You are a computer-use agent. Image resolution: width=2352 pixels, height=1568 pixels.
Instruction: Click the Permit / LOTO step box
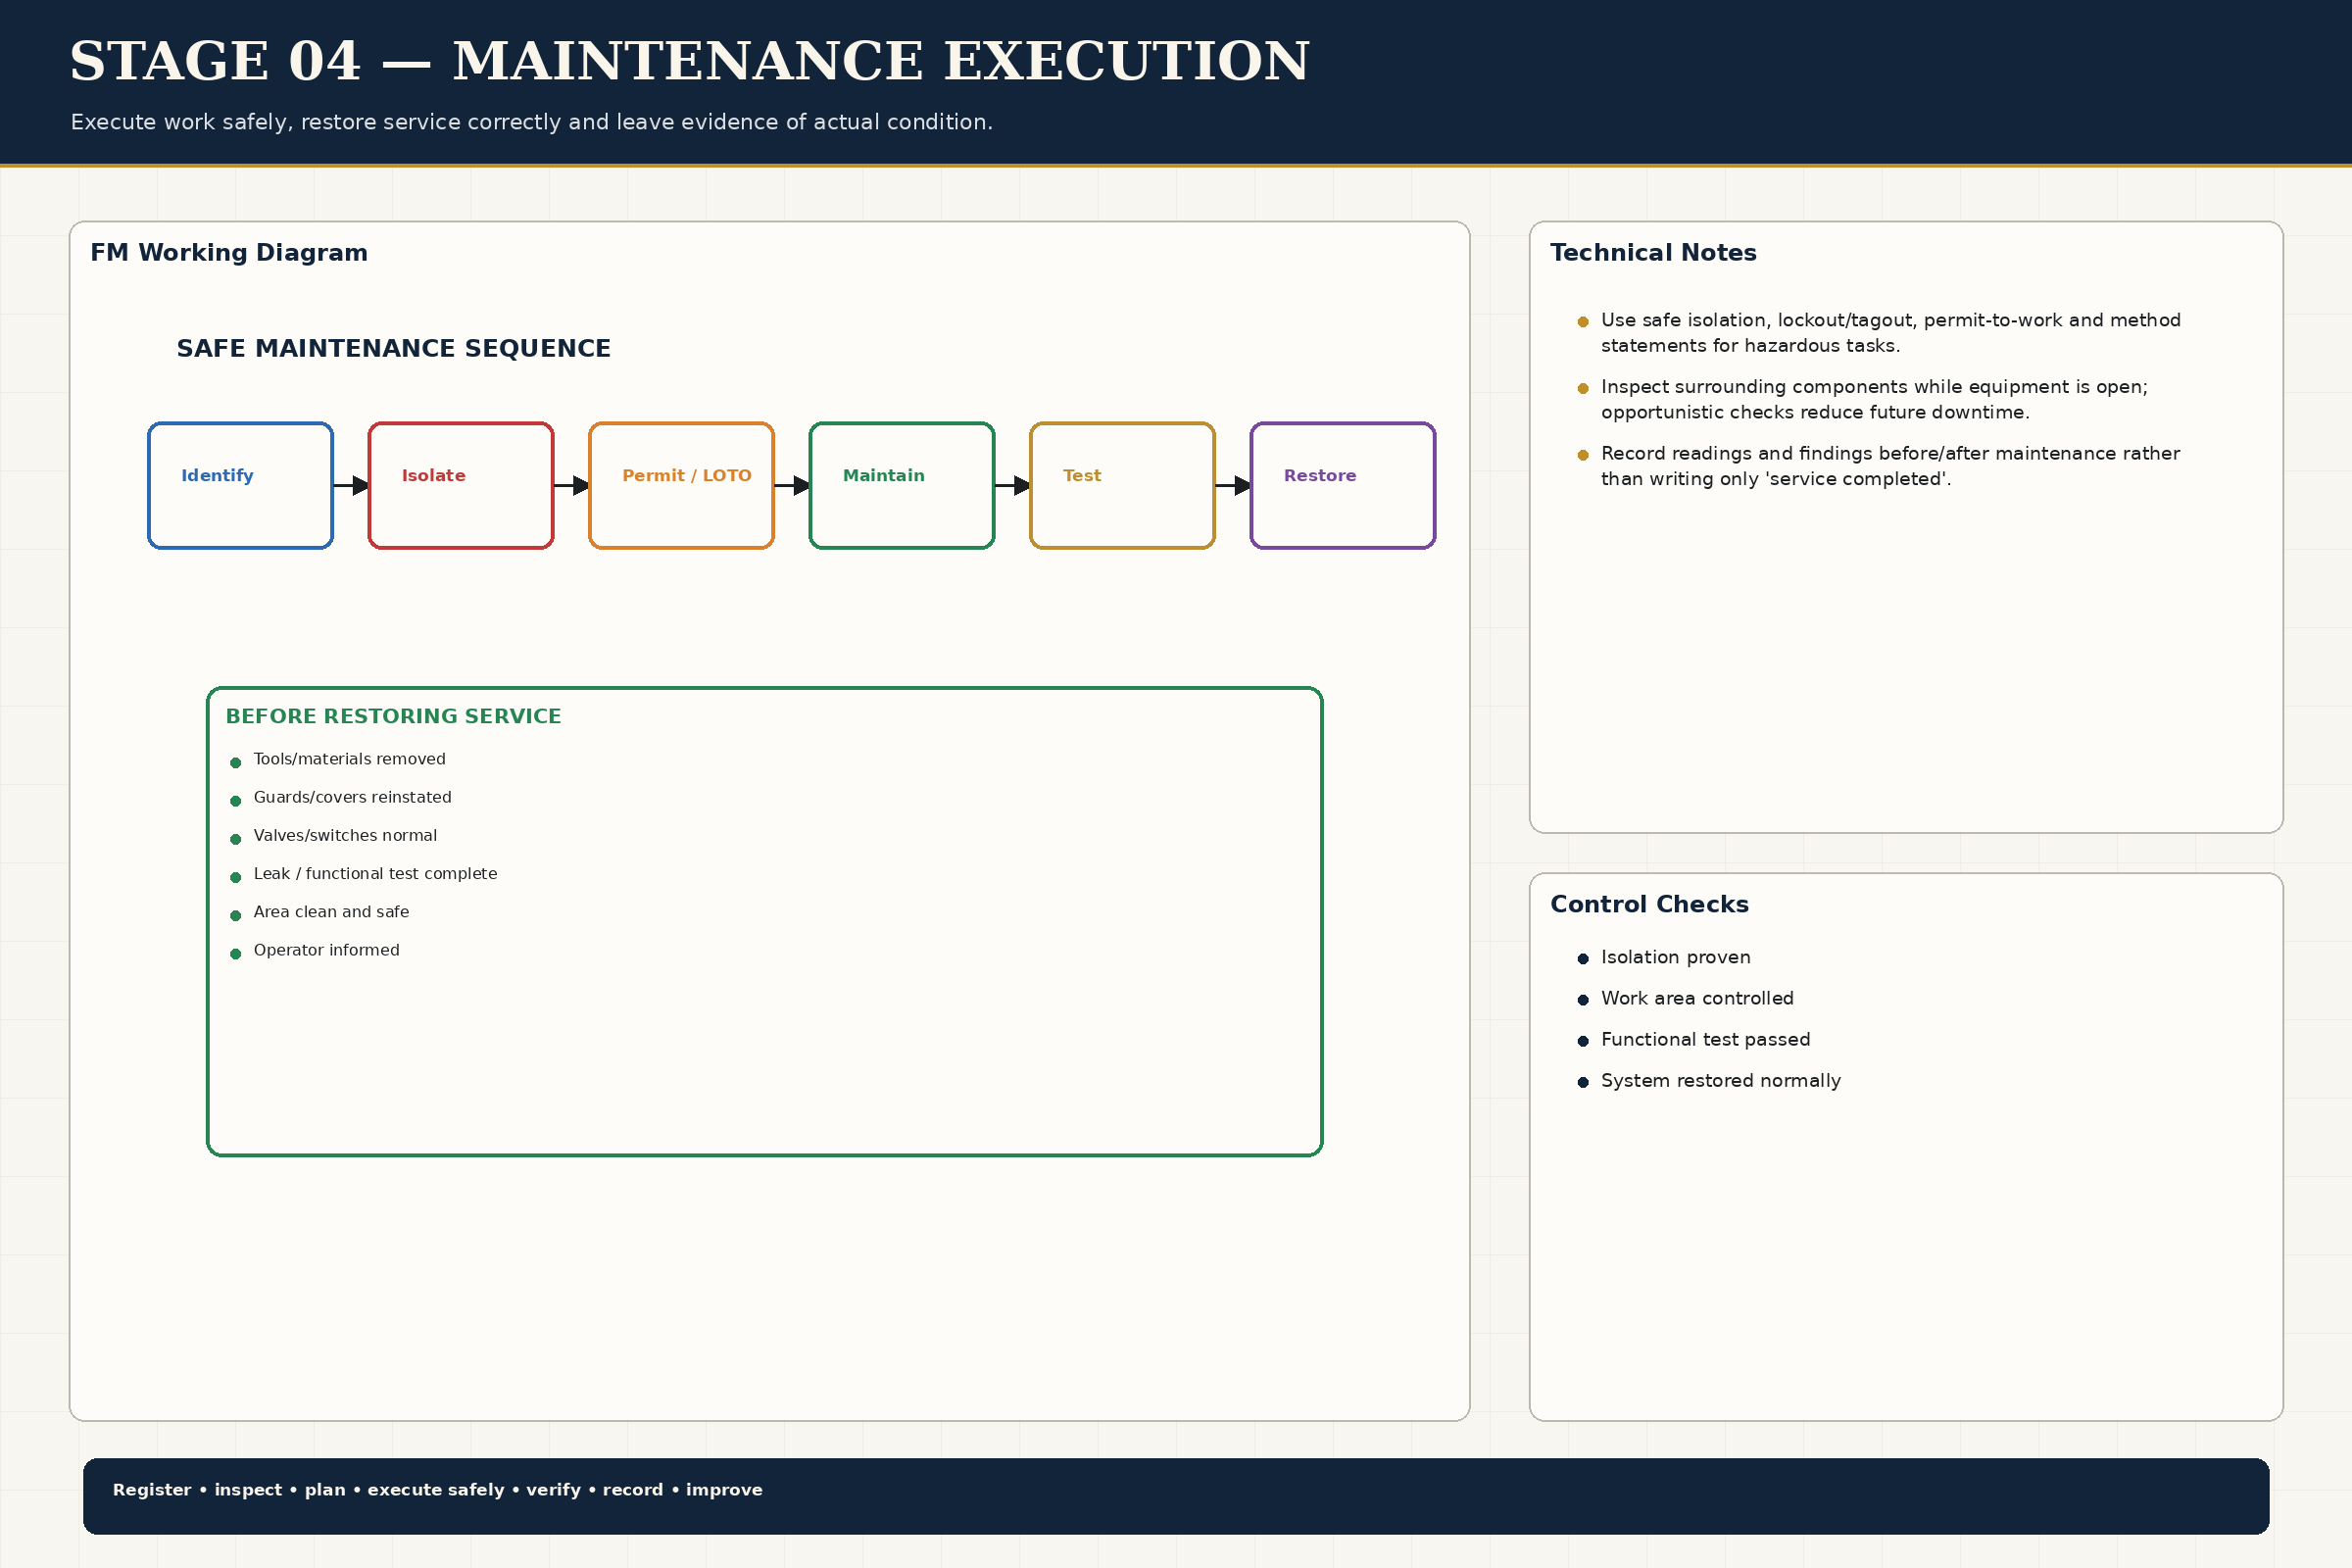click(x=681, y=485)
